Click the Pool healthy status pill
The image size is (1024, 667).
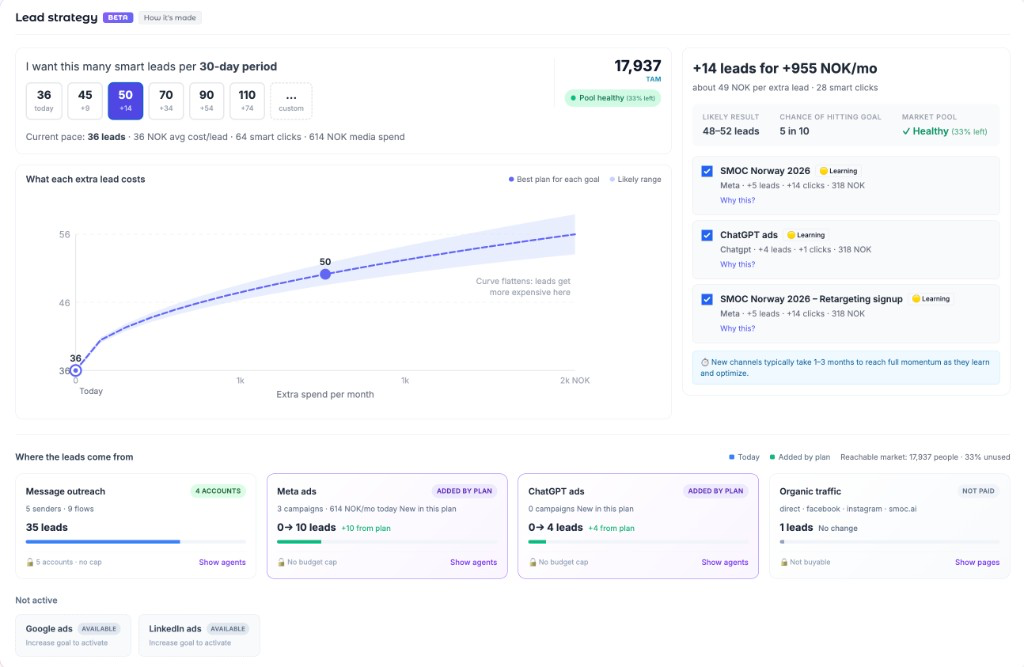coord(613,98)
